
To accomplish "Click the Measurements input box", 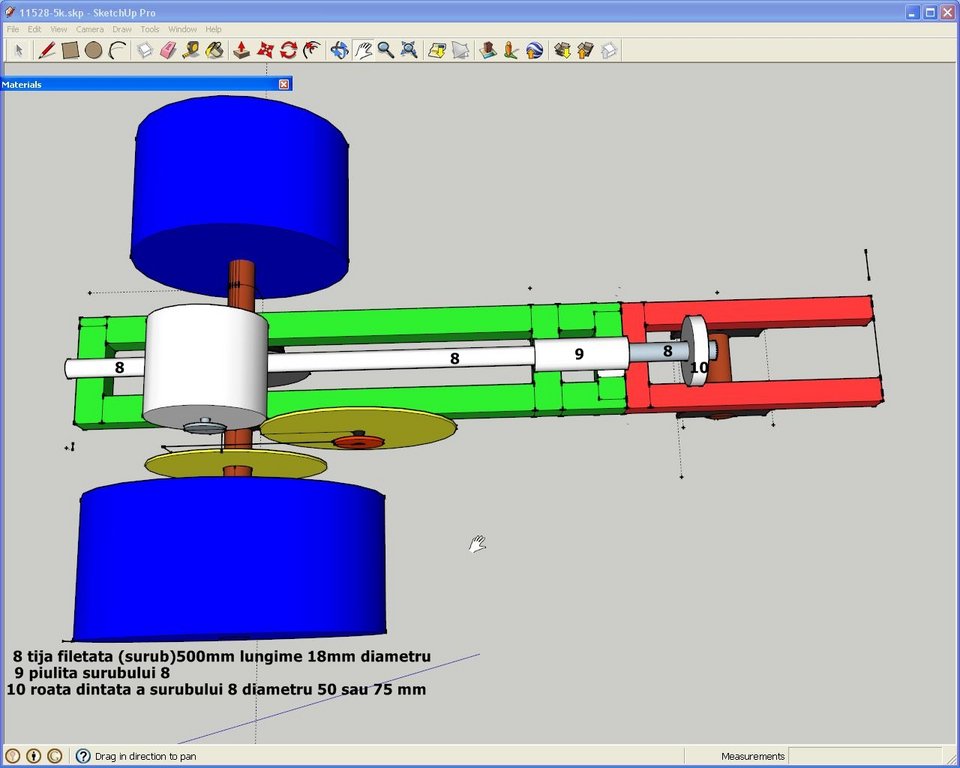I will point(864,756).
